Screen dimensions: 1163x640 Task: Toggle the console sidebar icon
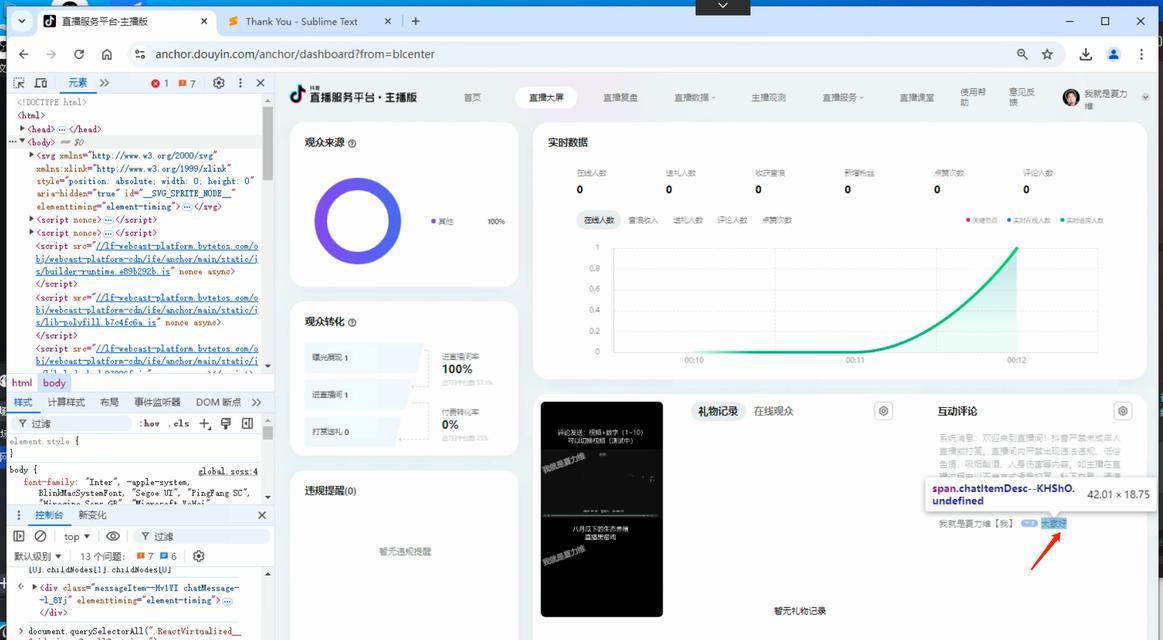pos(19,536)
